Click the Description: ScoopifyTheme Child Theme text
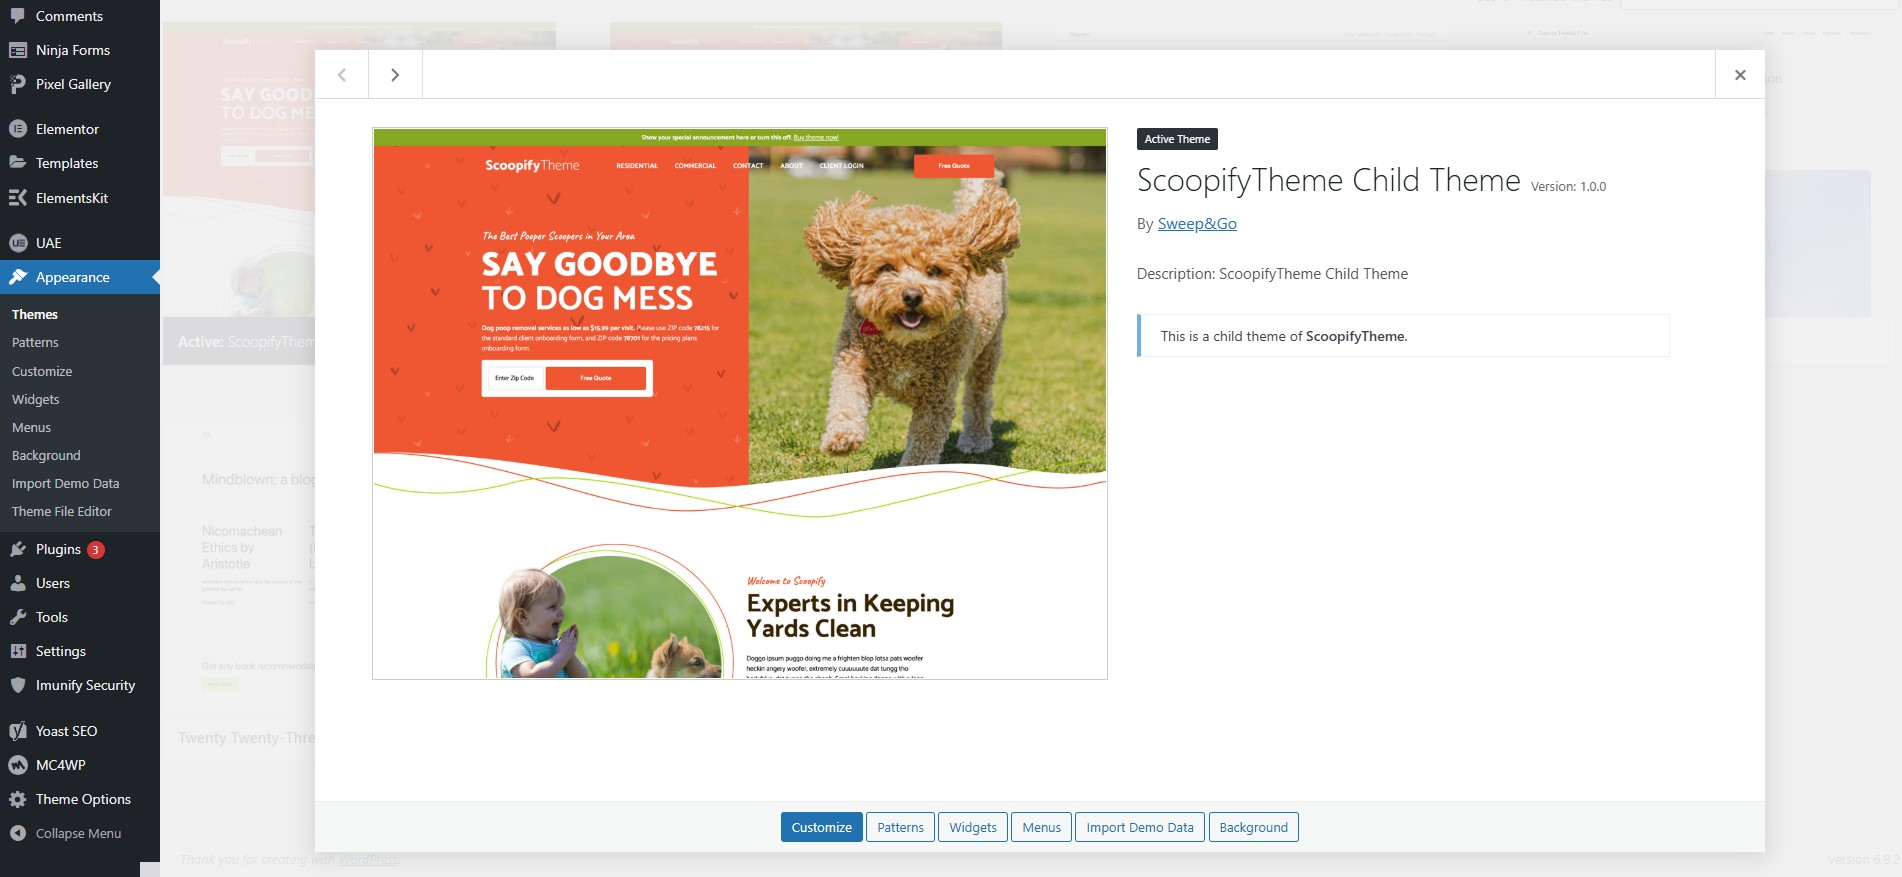 [1272, 274]
